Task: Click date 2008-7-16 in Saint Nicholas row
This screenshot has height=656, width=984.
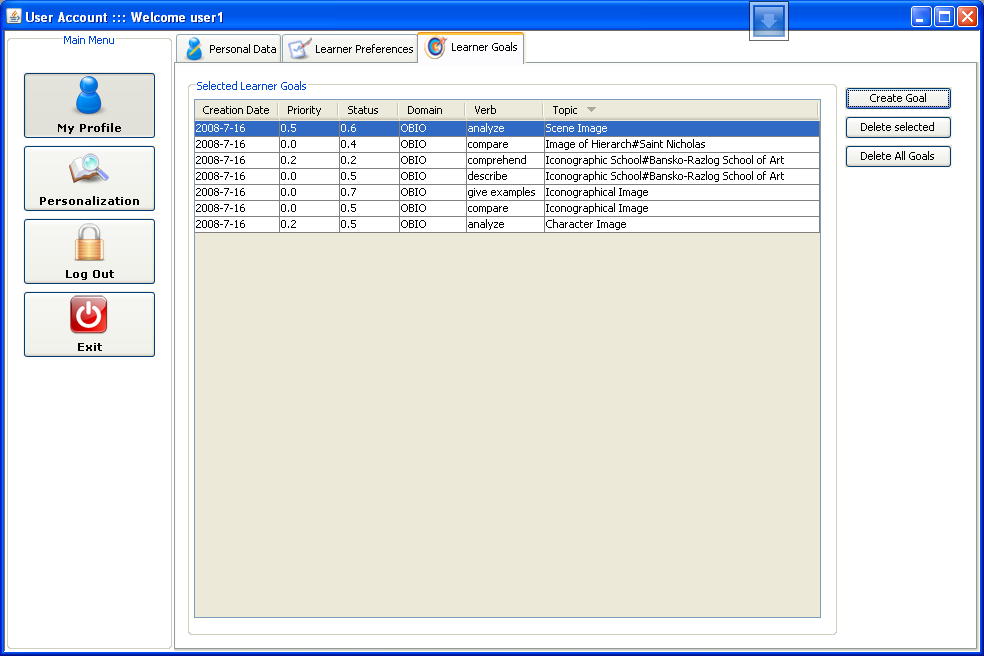Action: pos(220,144)
